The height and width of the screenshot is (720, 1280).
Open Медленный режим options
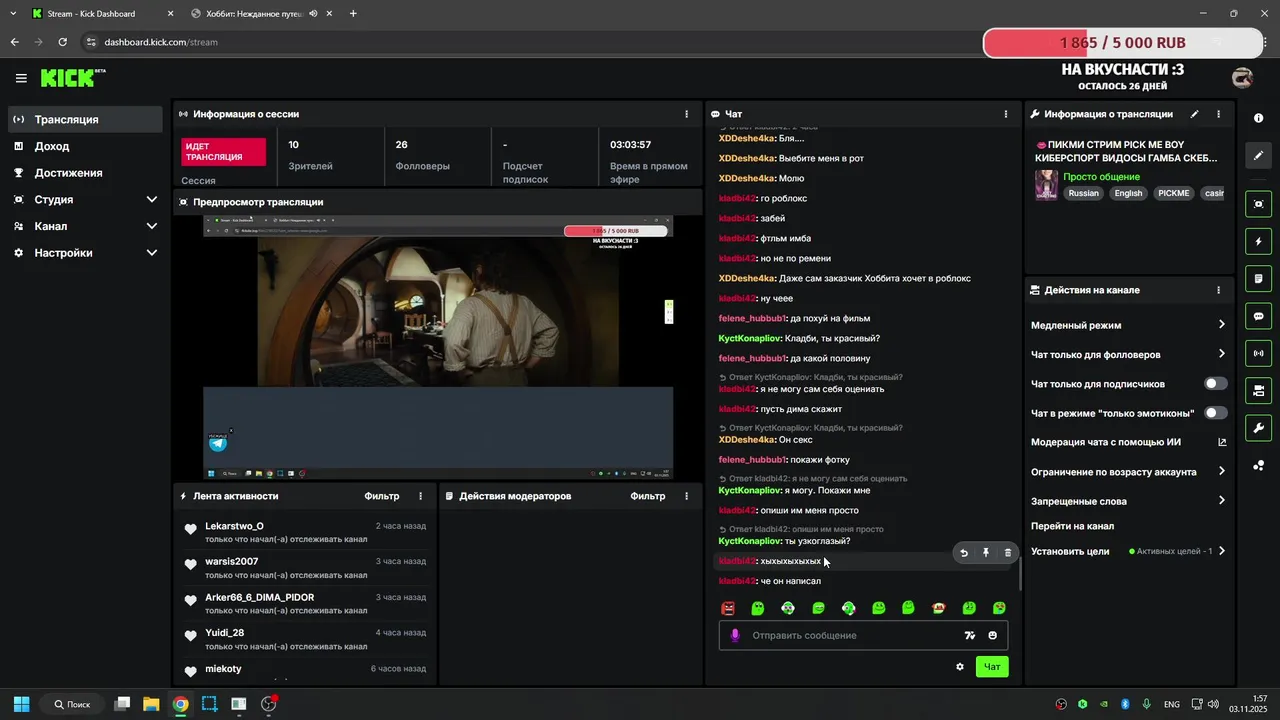click(x=1128, y=325)
